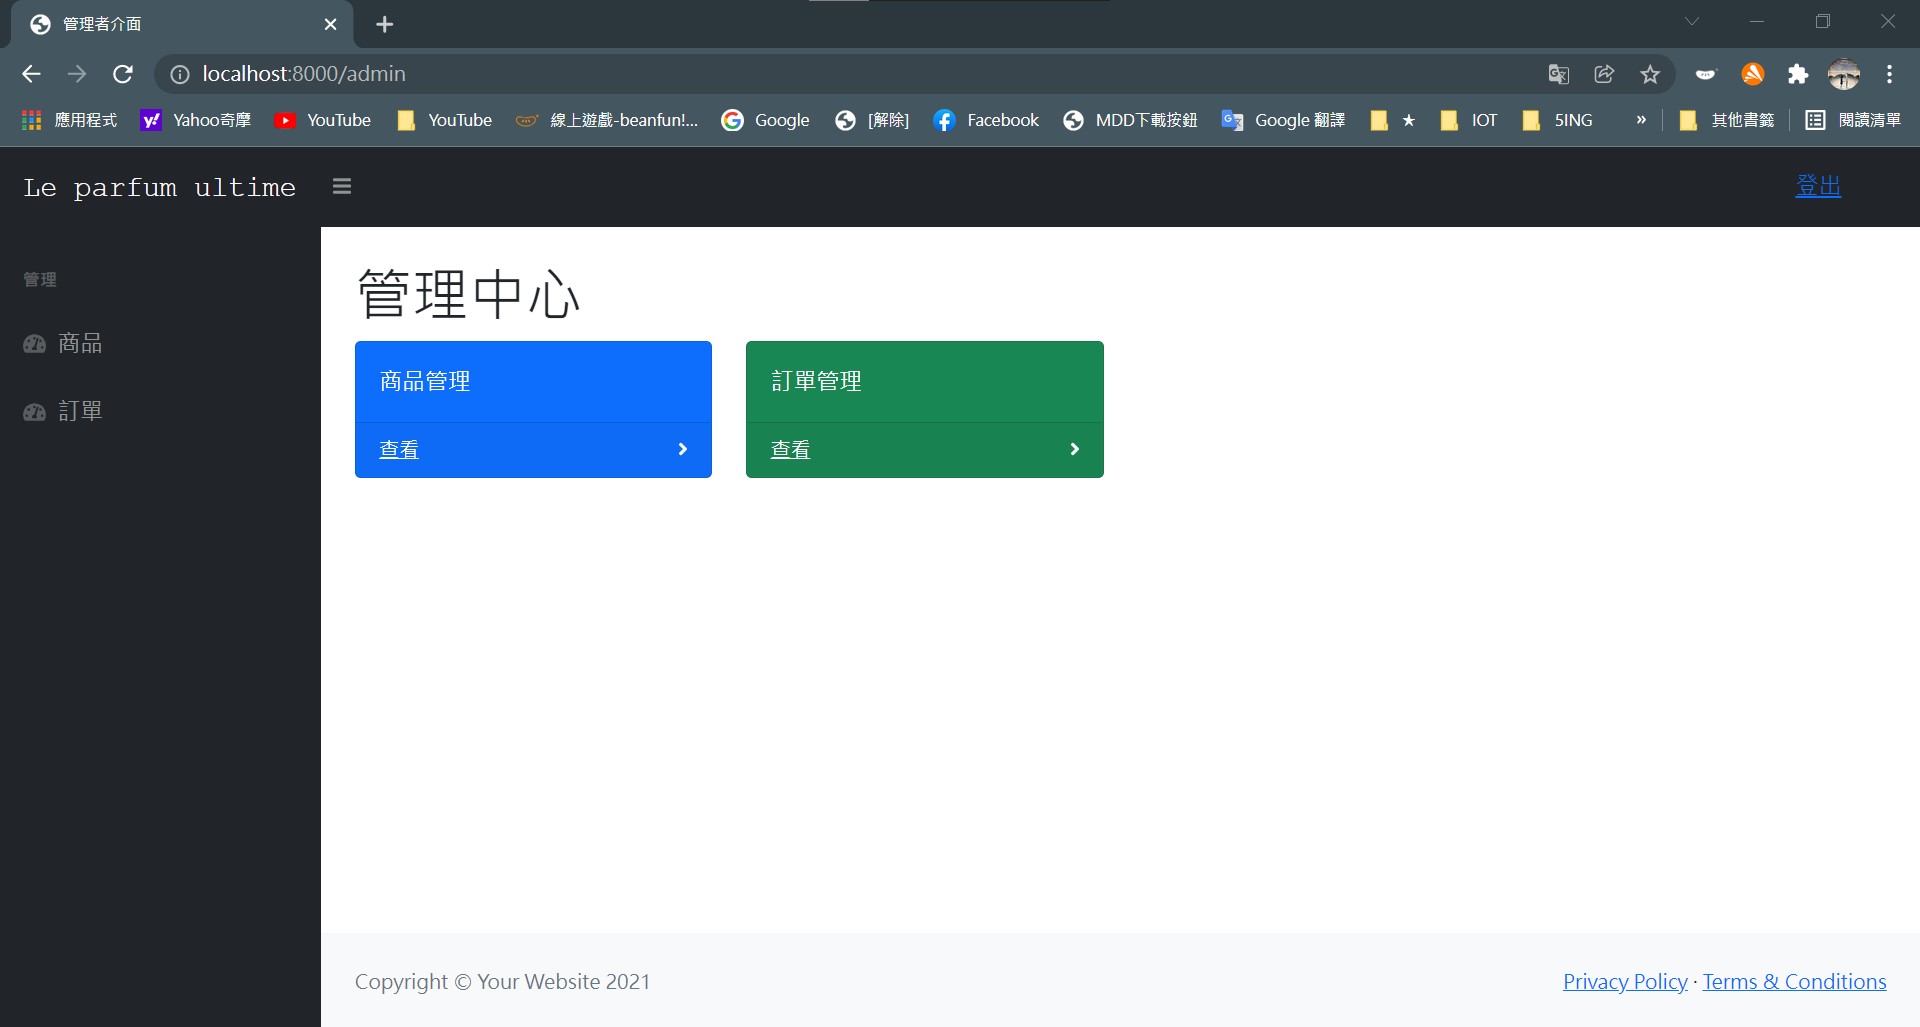The height and width of the screenshot is (1027, 1920).
Task: Open 閱讀清單 reading list
Action: coord(1853,120)
